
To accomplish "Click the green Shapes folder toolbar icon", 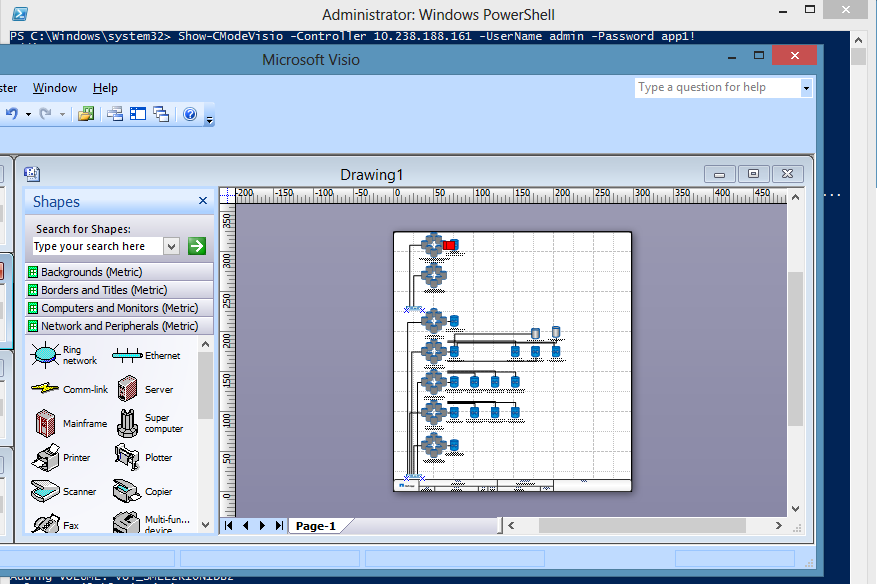I will click(x=86, y=114).
